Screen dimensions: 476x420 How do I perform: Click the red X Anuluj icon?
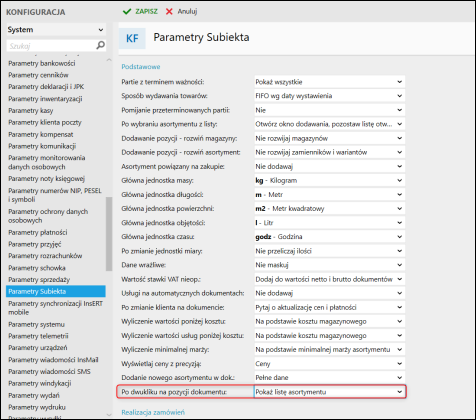[x=169, y=12]
